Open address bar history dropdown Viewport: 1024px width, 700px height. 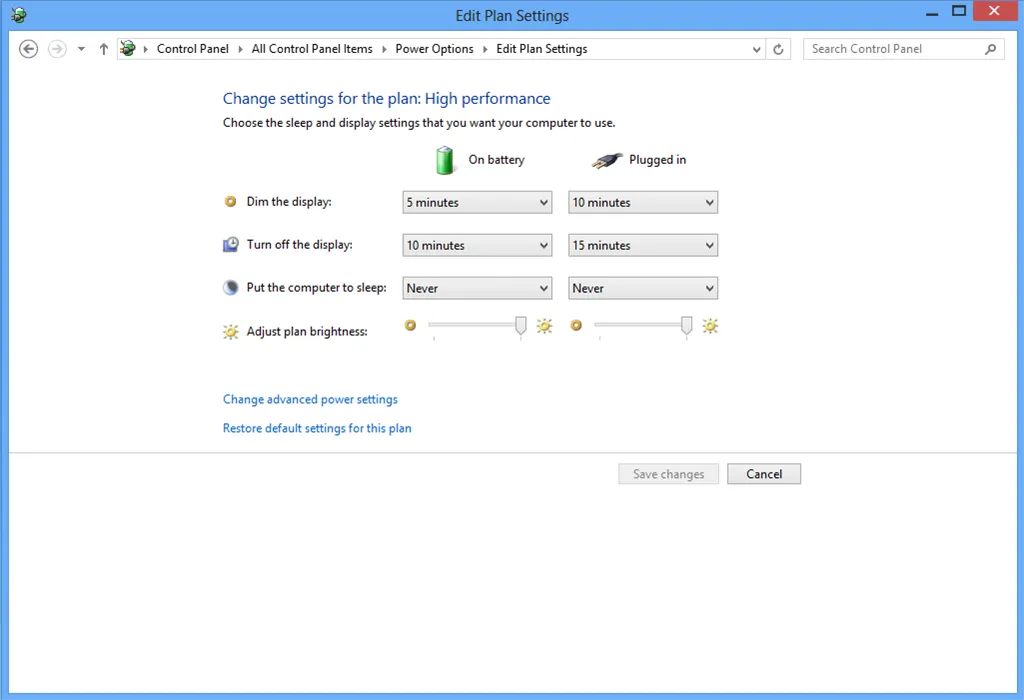[x=756, y=49]
